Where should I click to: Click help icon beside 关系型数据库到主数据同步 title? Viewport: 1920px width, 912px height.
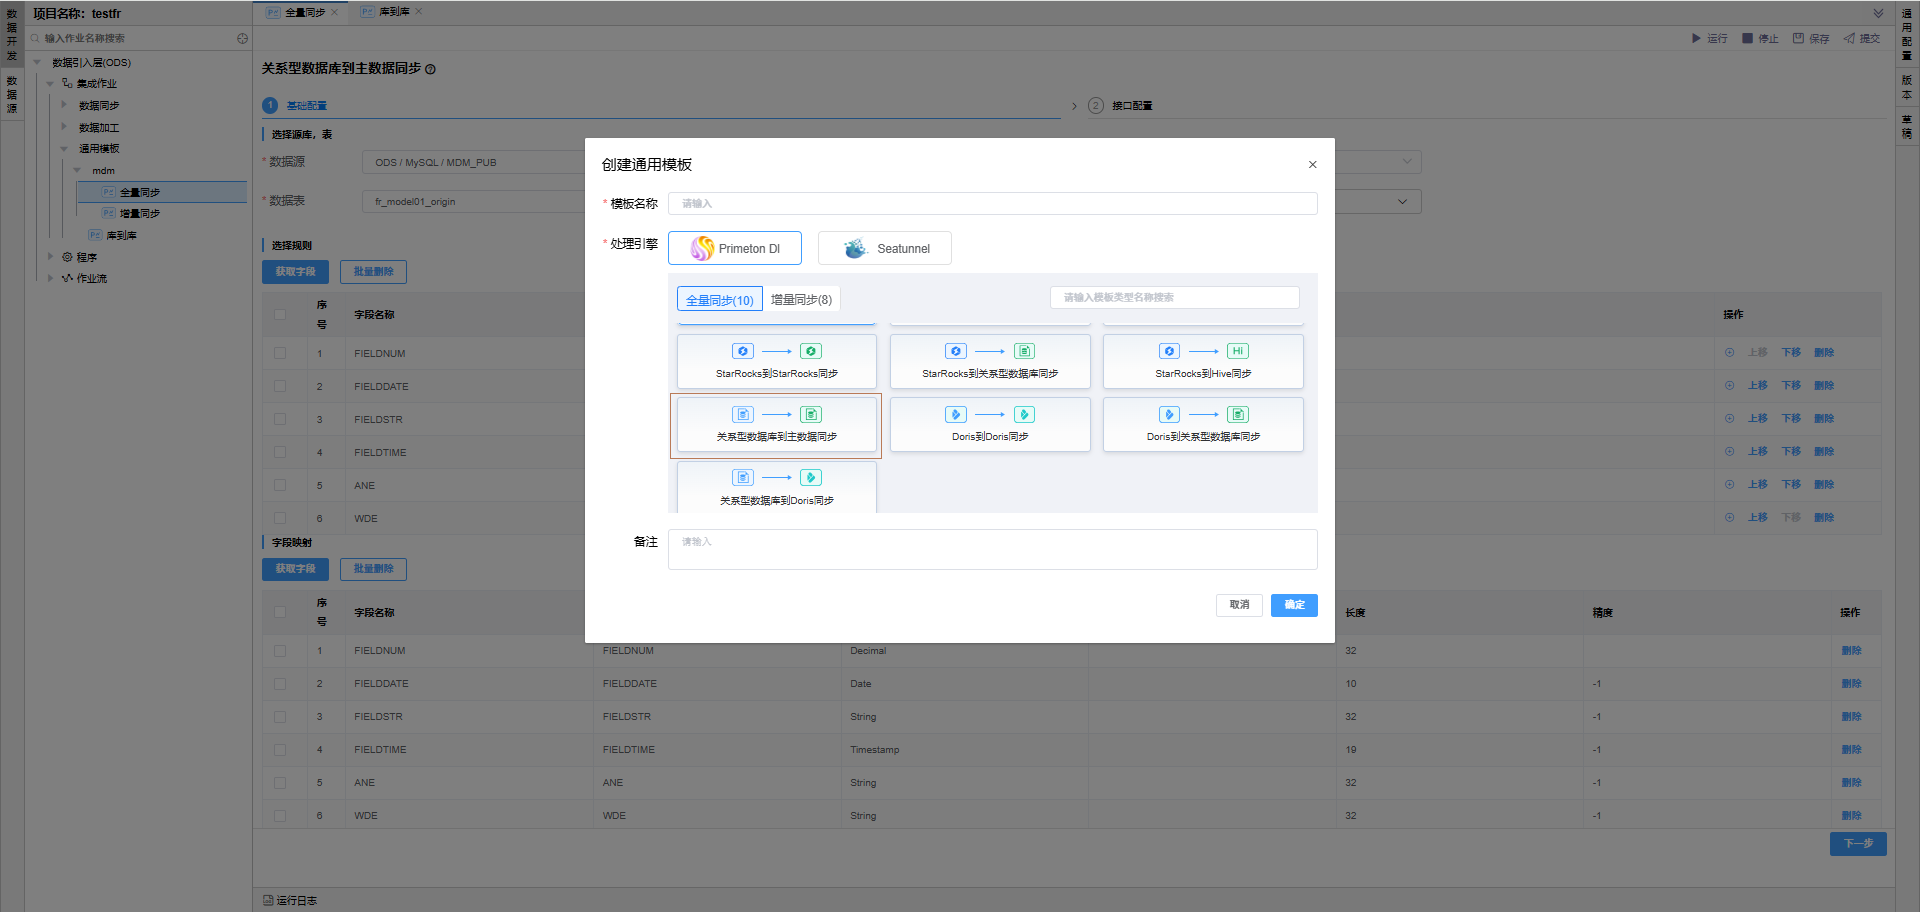tap(431, 69)
